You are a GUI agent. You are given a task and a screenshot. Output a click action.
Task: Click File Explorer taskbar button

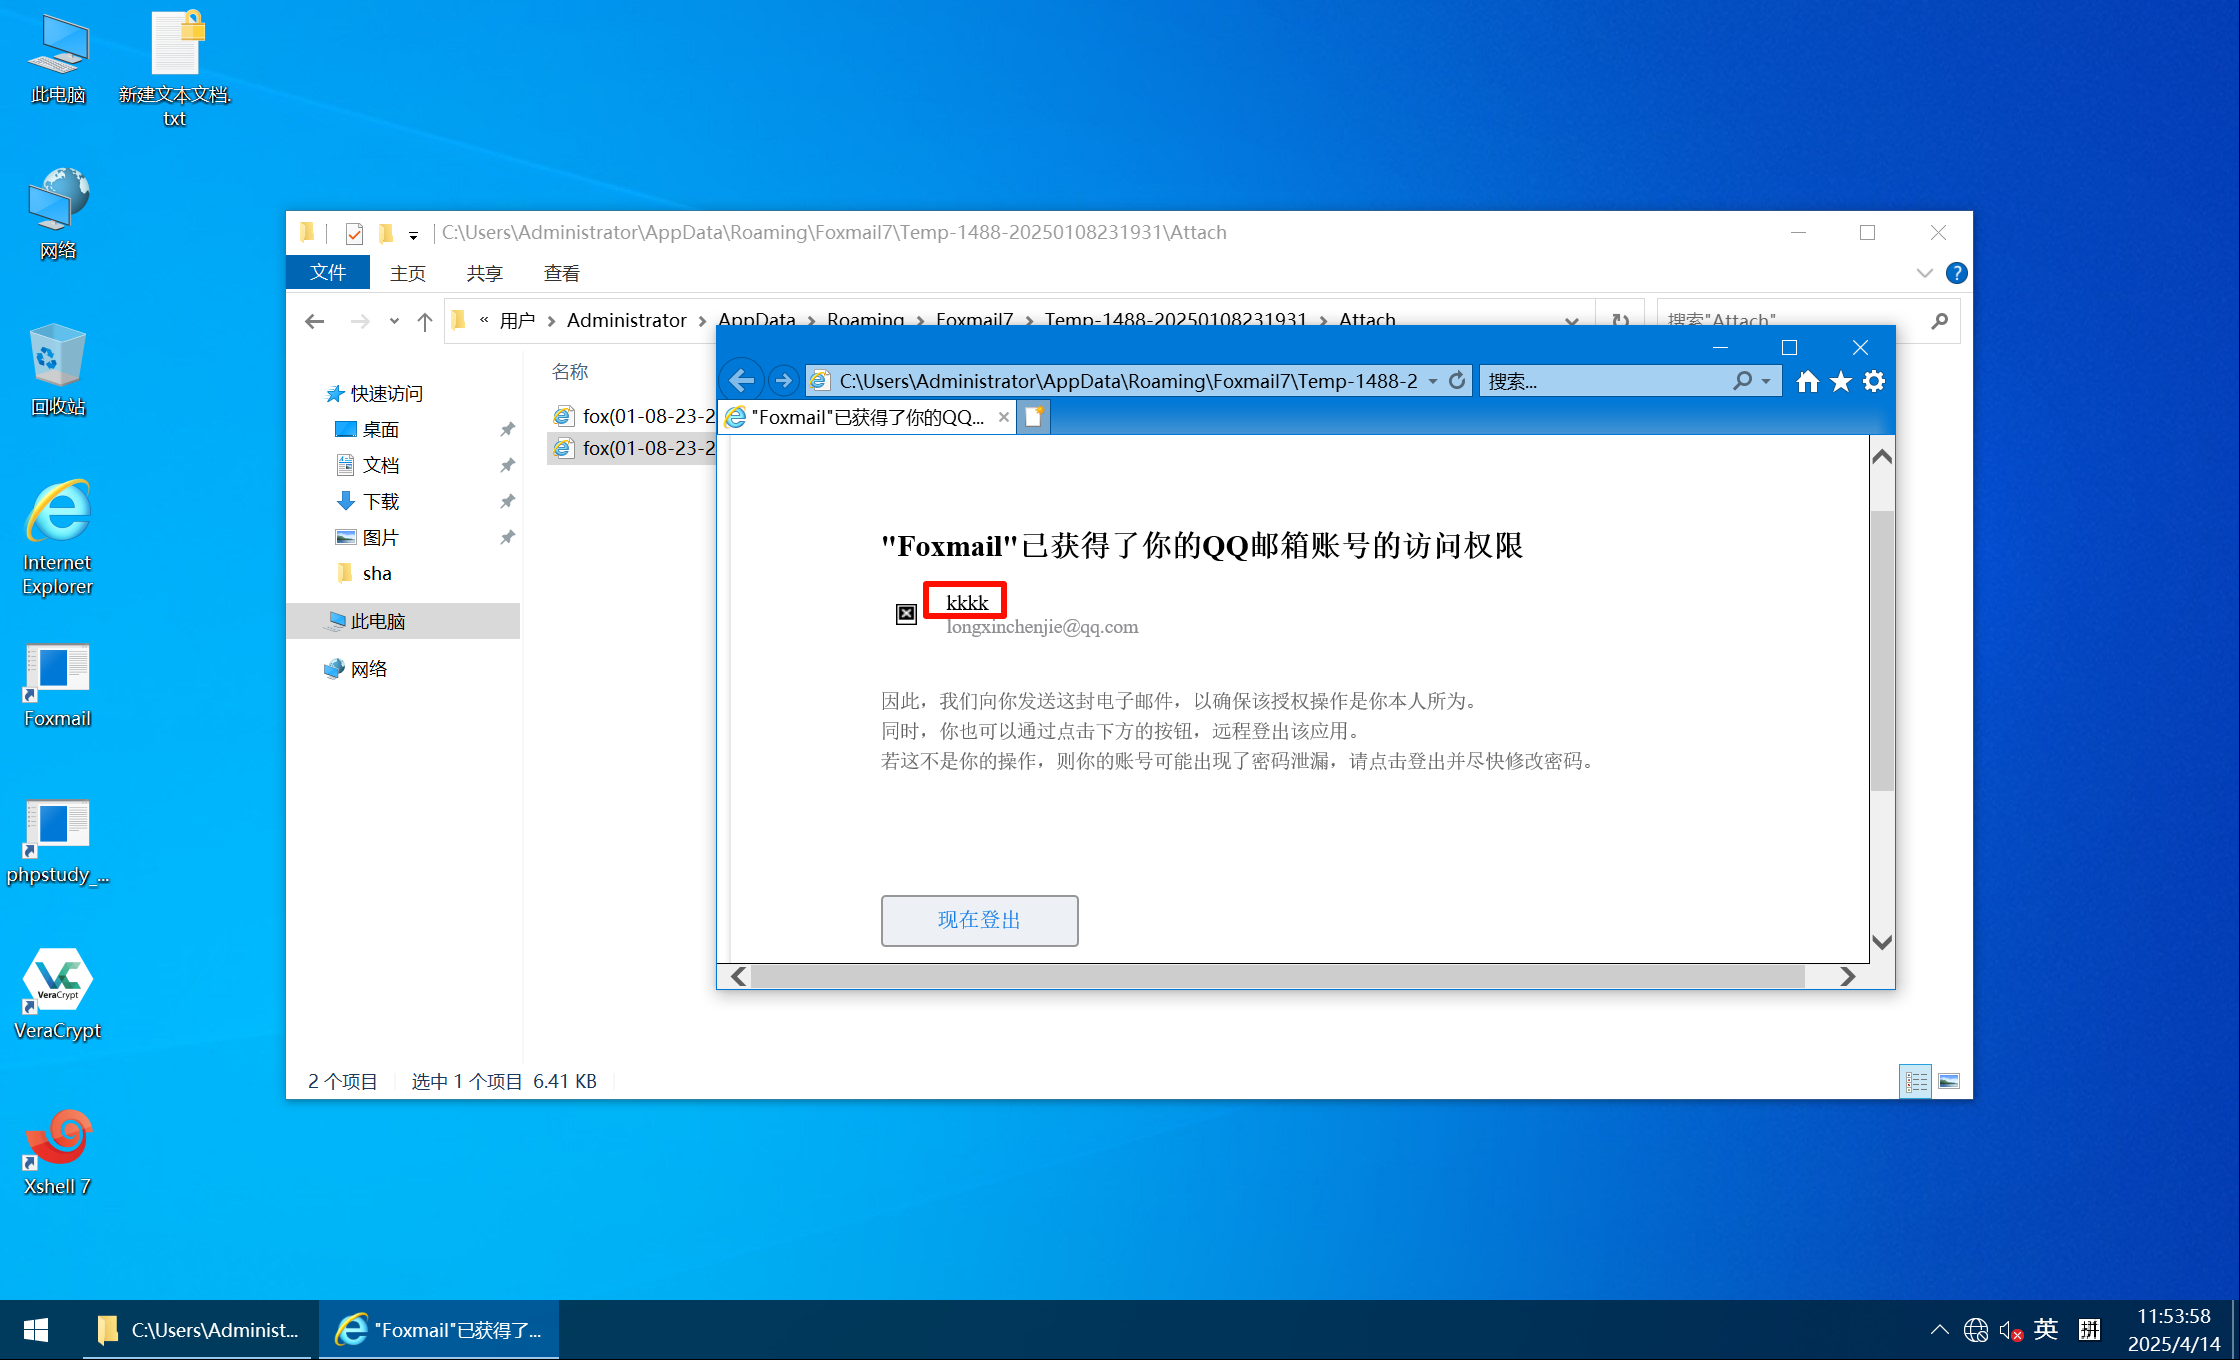tap(199, 1330)
